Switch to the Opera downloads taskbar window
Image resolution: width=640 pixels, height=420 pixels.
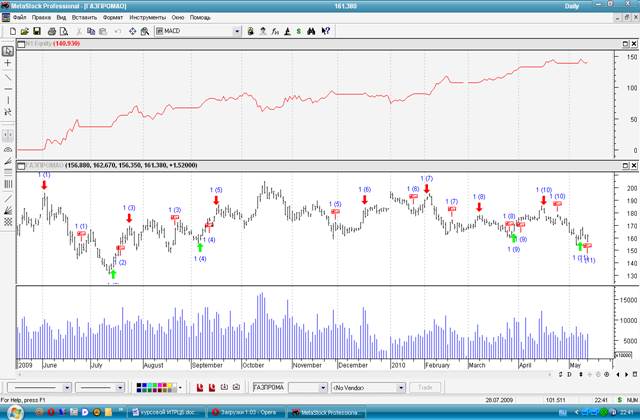click(244, 413)
